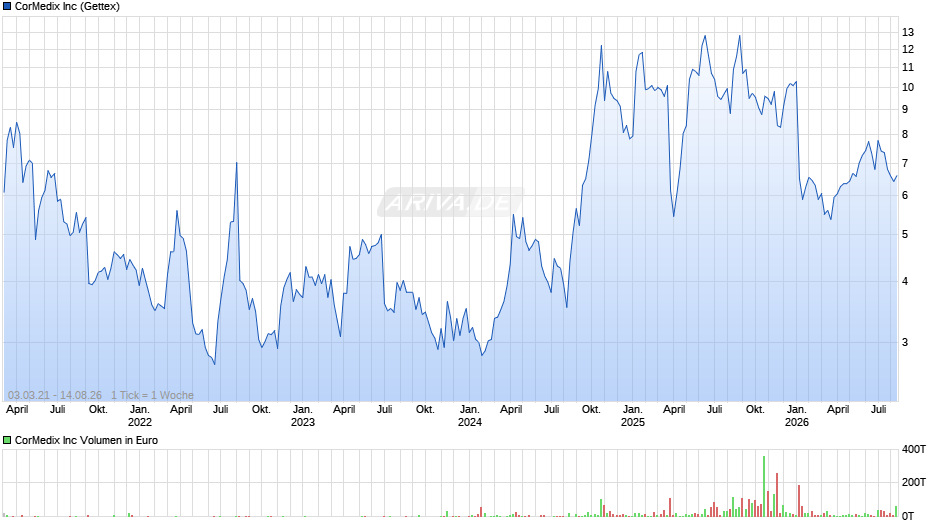Select the 'CorMedix Inc (Gettex)' chart title

pyautogui.click(x=67, y=7)
